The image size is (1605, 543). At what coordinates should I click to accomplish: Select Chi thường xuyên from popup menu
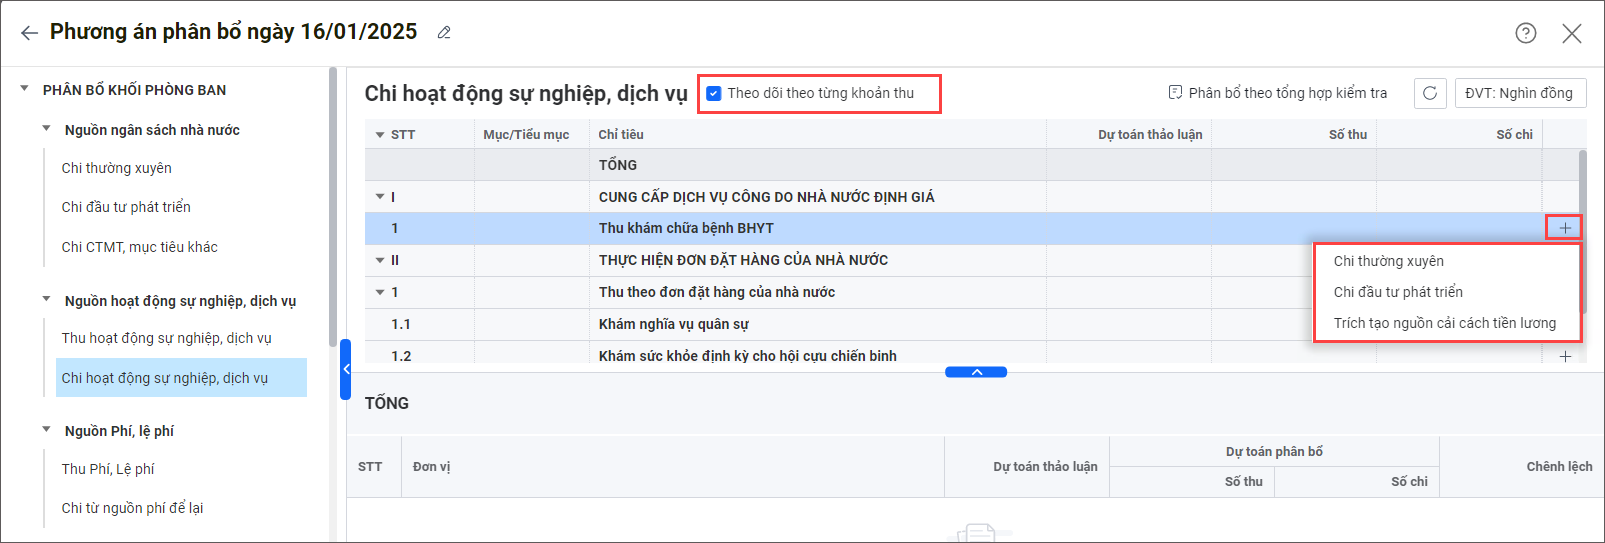click(x=1388, y=261)
